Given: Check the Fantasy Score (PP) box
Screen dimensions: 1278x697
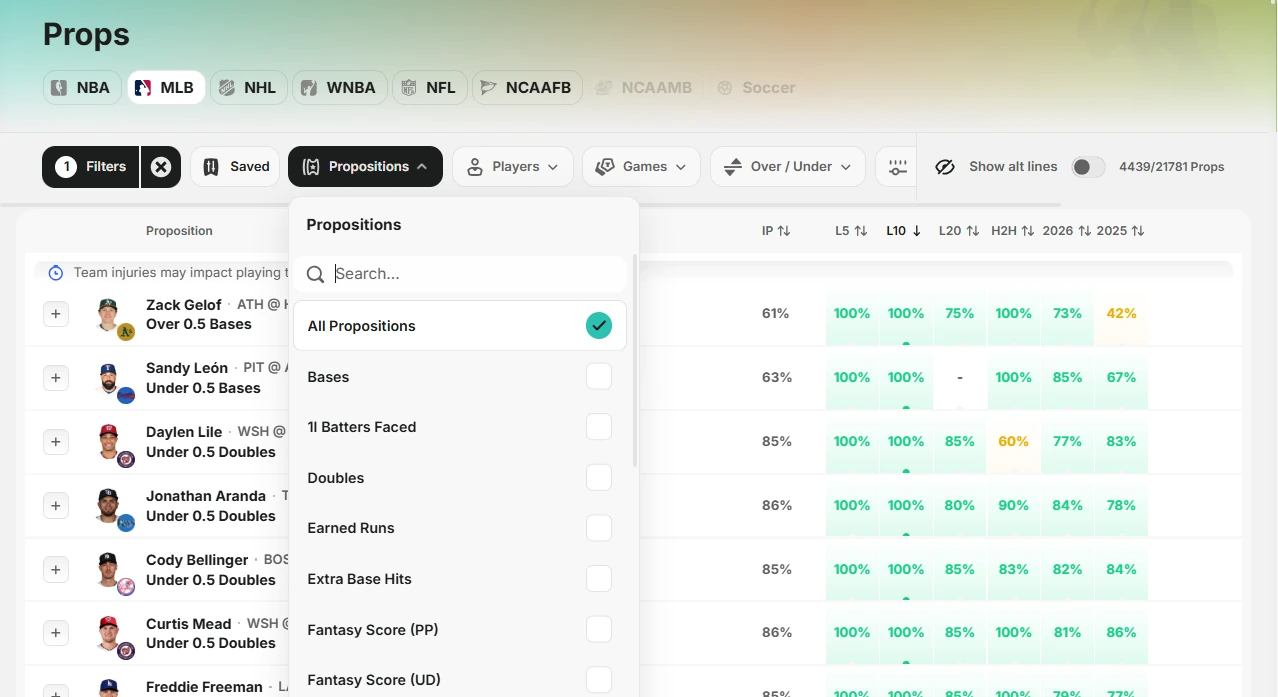Looking at the screenshot, I should point(599,629).
